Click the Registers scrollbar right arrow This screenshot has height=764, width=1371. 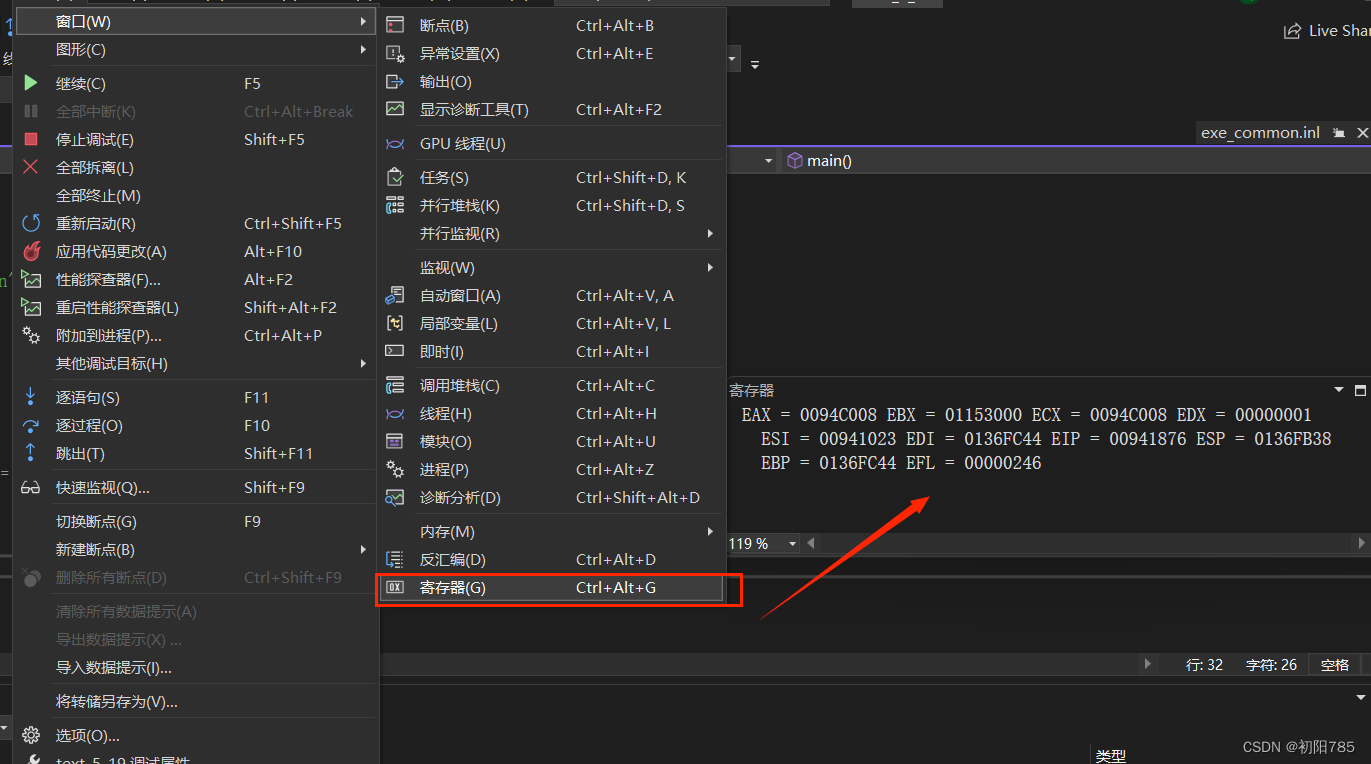click(x=1361, y=543)
